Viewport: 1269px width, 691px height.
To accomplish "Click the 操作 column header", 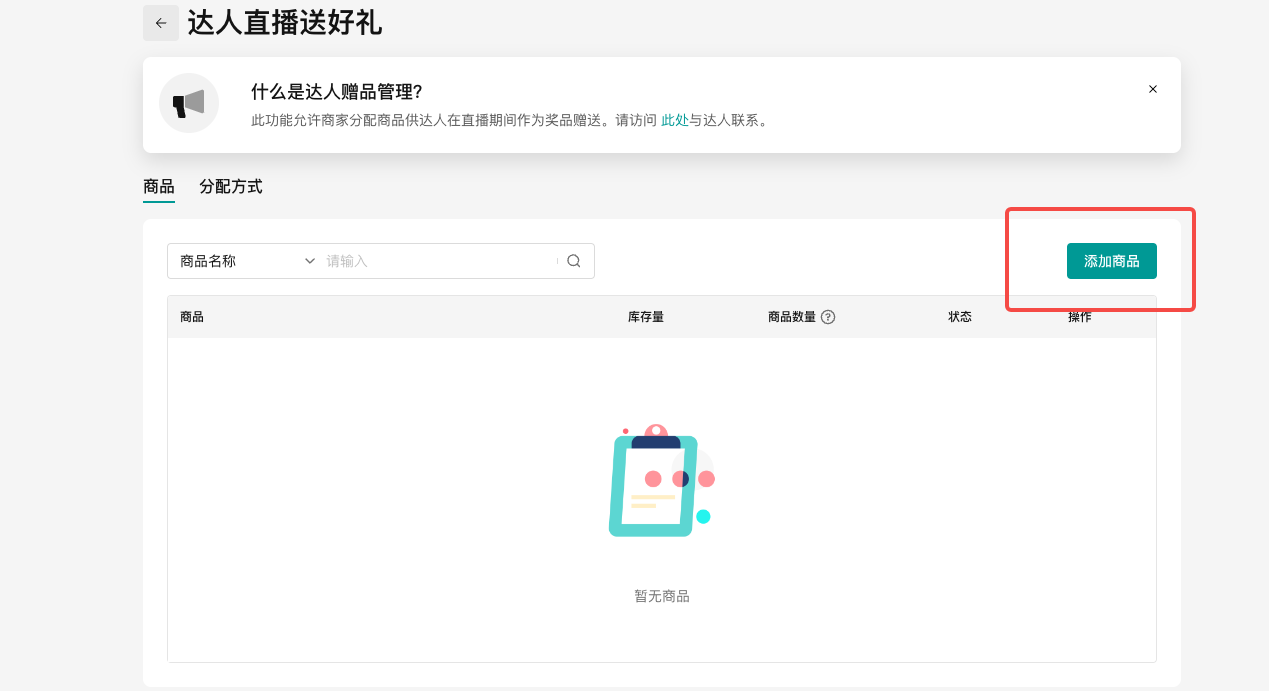I will (1079, 317).
